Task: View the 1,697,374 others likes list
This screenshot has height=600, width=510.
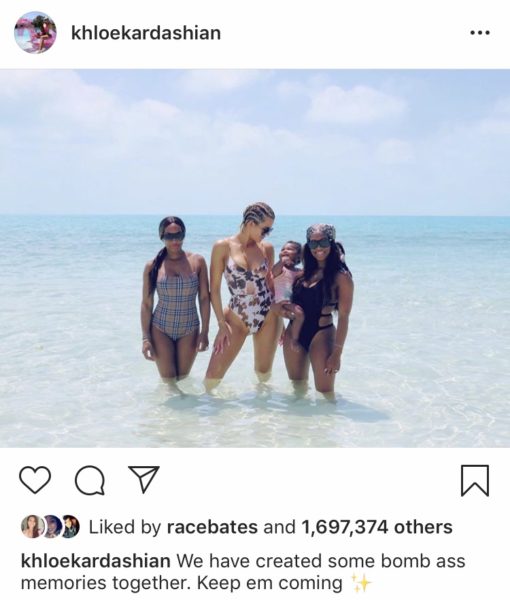Action: [377, 527]
